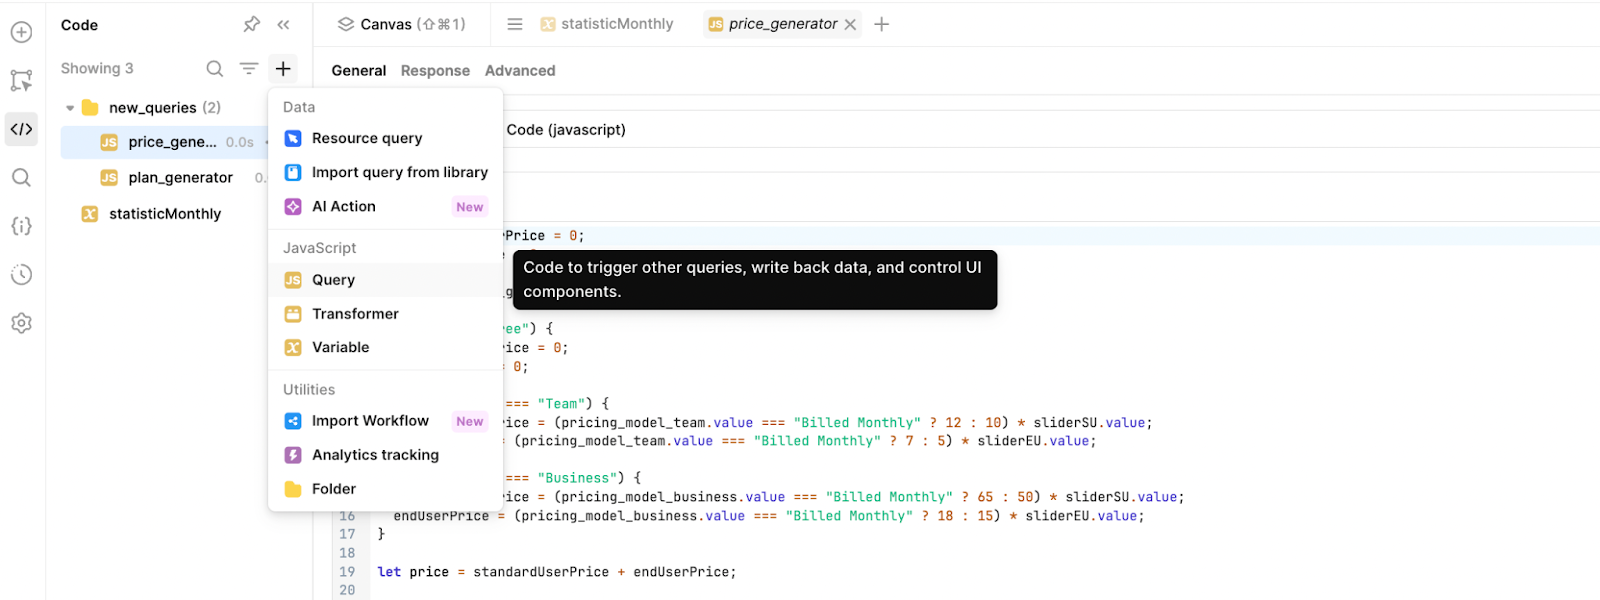1600x600 pixels.
Task: Close the price_generator tab
Action: pyautogui.click(x=850, y=24)
